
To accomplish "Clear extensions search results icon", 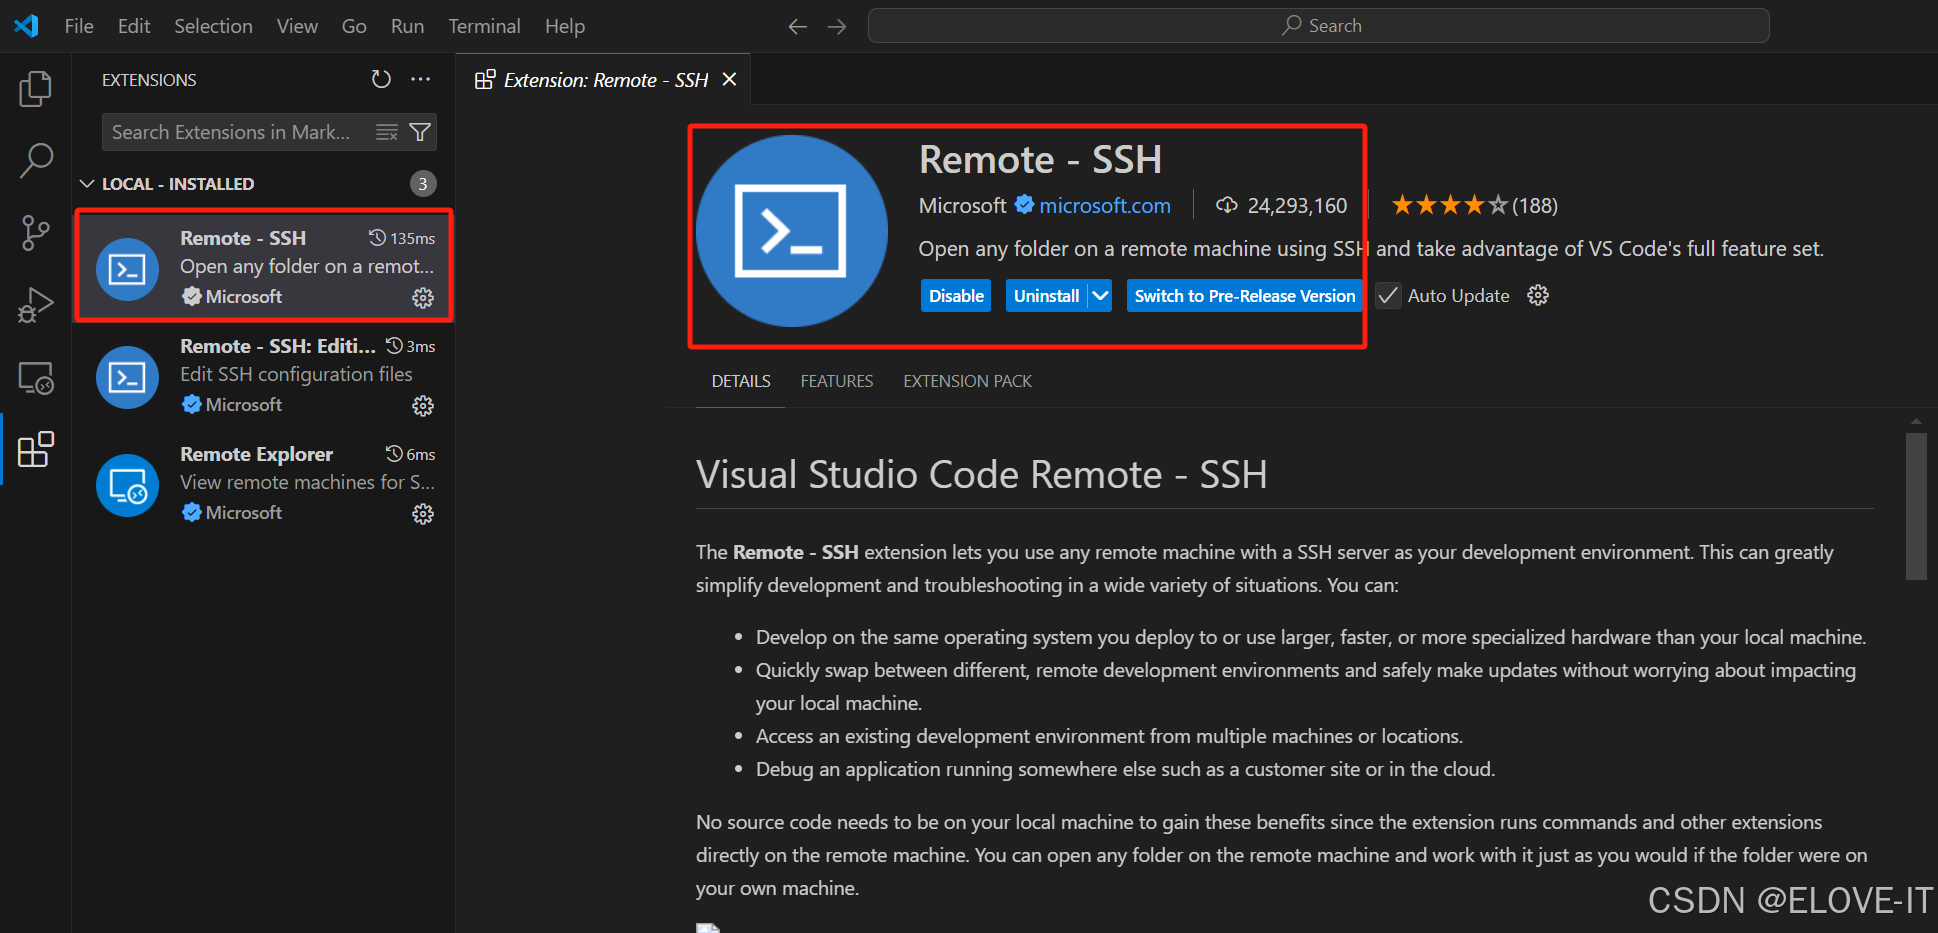I will pyautogui.click(x=387, y=132).
